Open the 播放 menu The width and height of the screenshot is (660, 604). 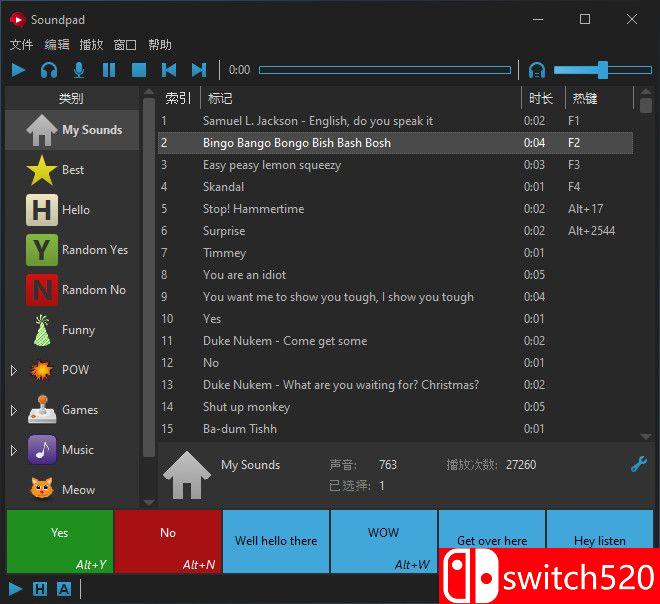click(x=91, y=45)
